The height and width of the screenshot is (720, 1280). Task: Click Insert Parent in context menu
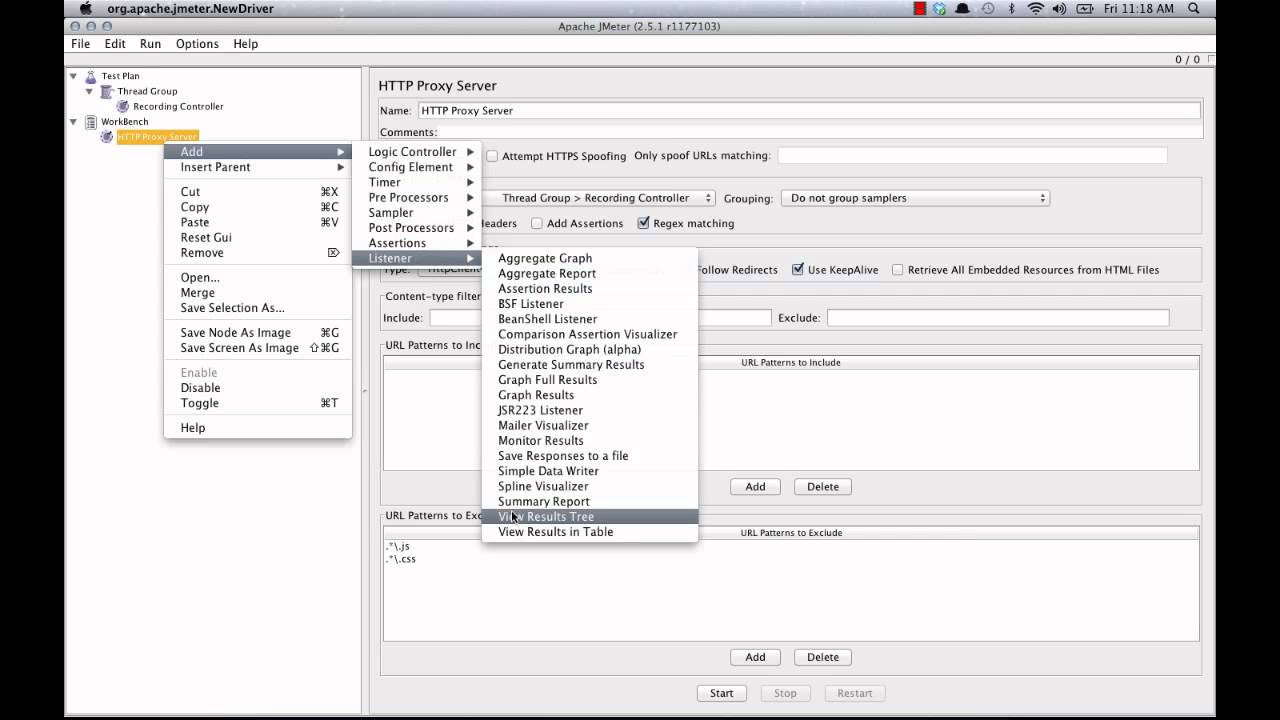[258, 167]
